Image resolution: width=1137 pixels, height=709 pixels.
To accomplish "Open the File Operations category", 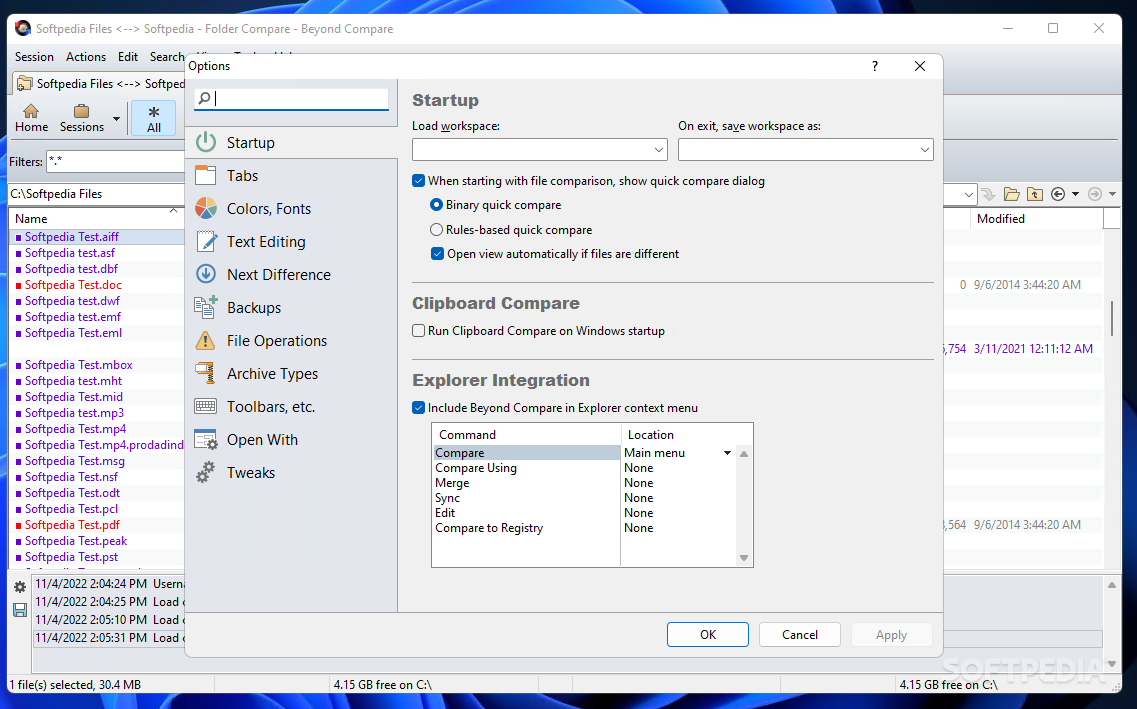I will pos(292,341).
